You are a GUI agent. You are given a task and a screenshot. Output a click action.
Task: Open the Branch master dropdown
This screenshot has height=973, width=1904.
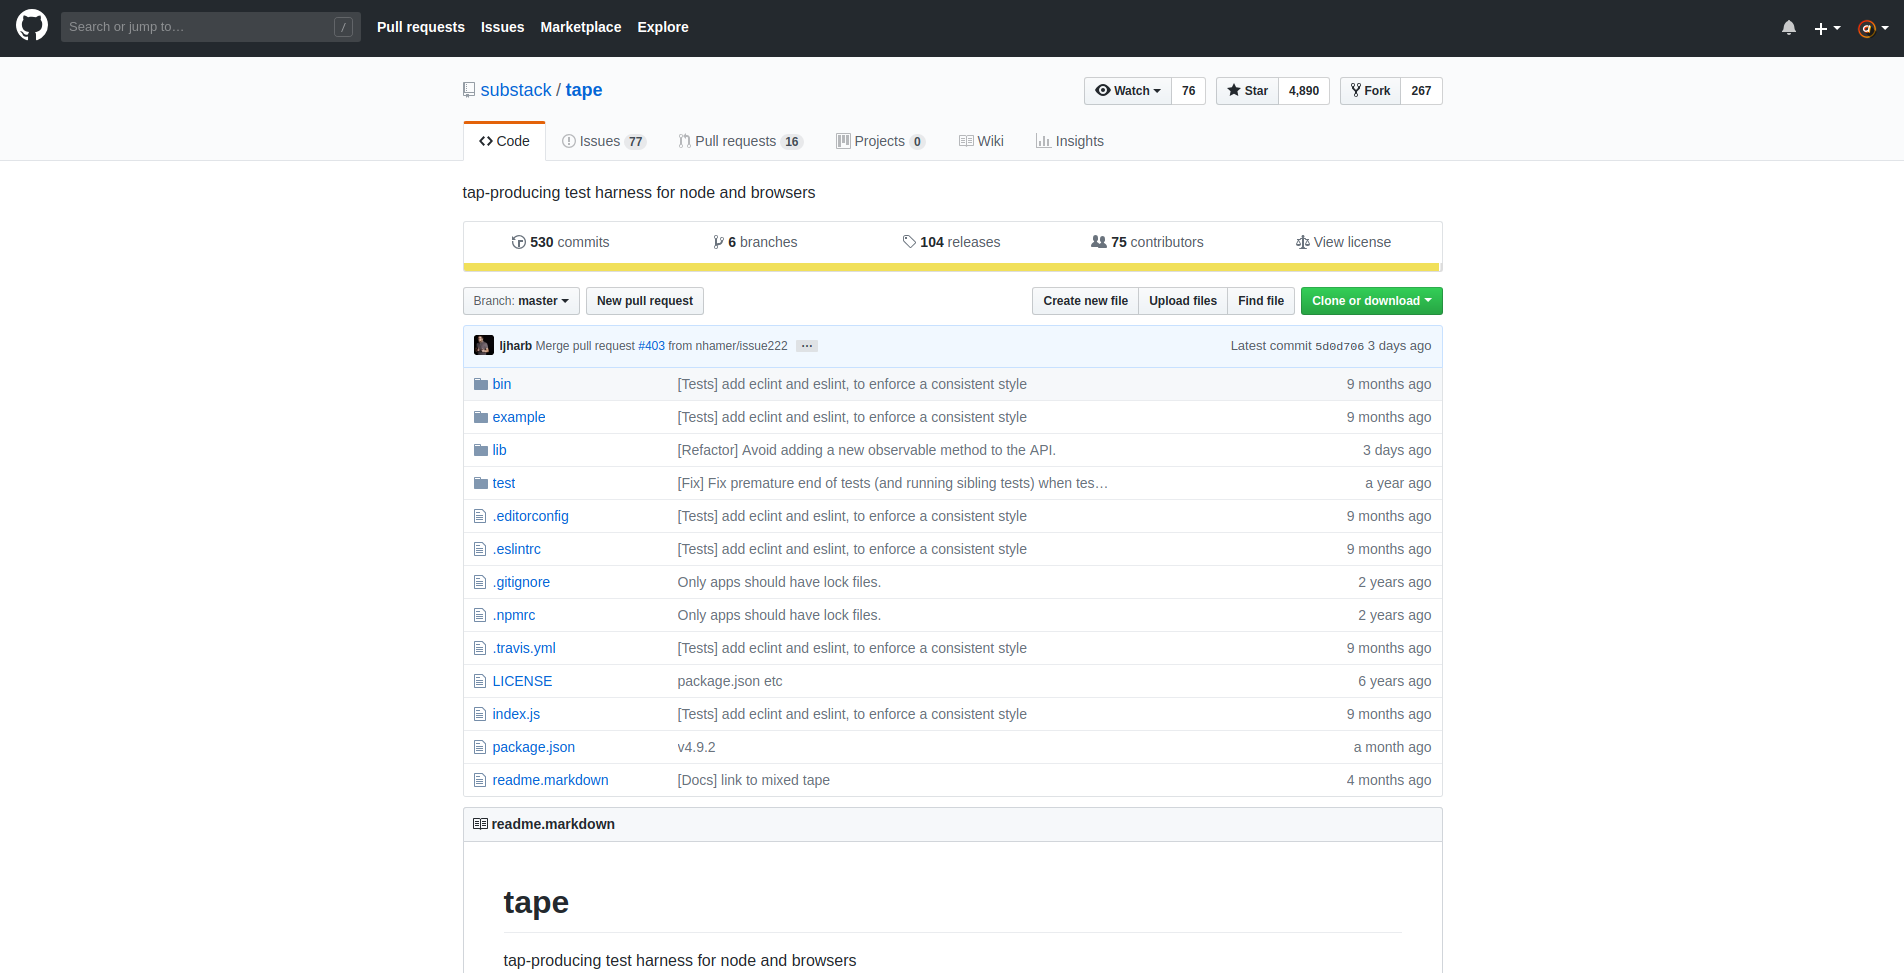tap(521, 301)
